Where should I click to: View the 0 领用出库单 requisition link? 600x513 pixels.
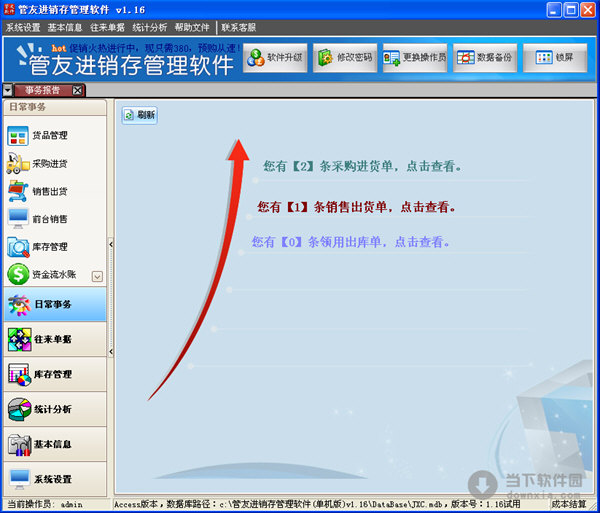351,242
